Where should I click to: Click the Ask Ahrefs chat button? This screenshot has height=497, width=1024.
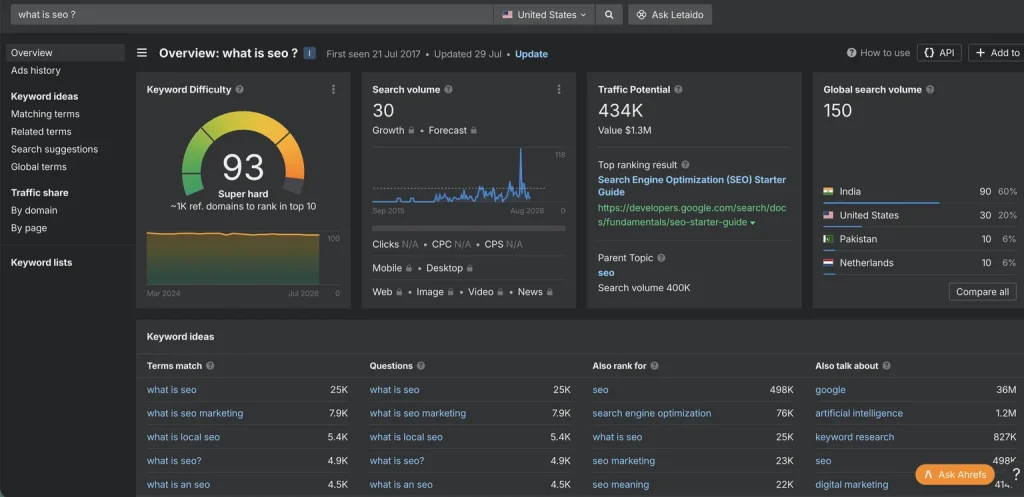pyautogui.click(x=955, y=475)
